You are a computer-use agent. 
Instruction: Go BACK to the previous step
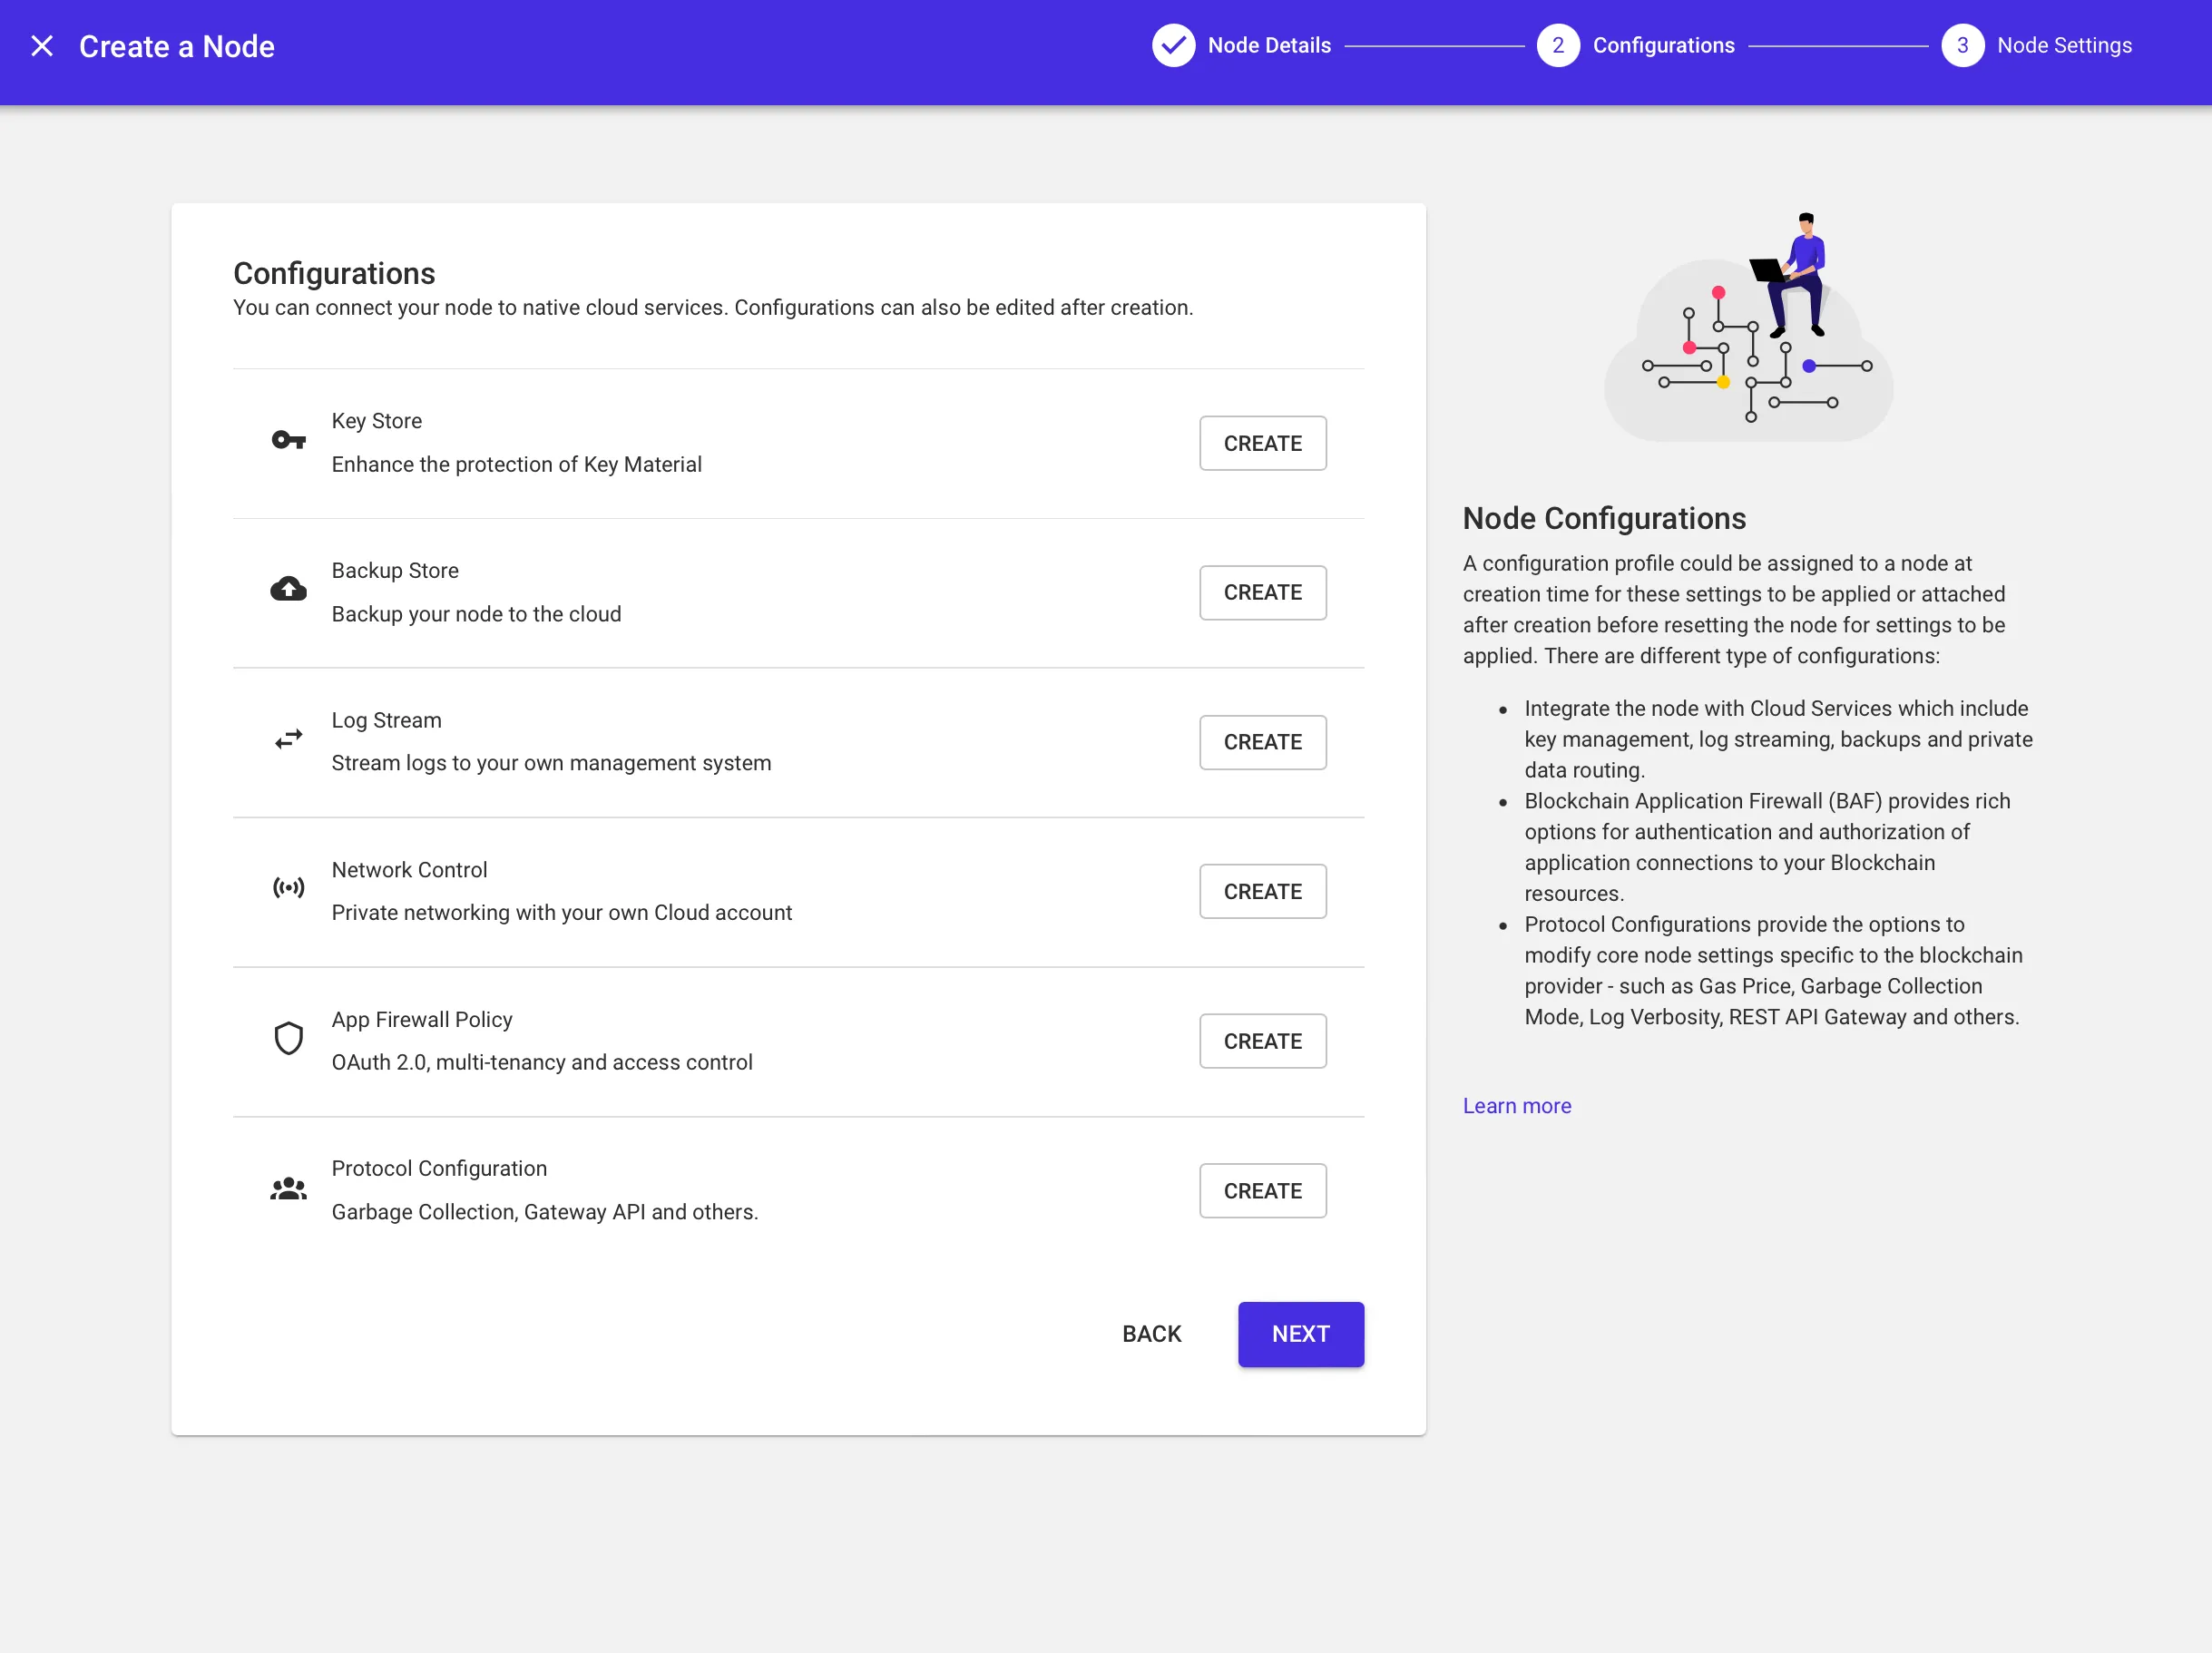[1151, 1334]
